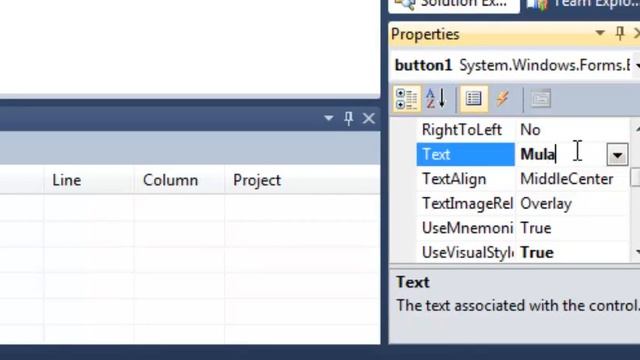Show the Events lightning bolt view
The image size is (640, 360).
click(503, 98)
